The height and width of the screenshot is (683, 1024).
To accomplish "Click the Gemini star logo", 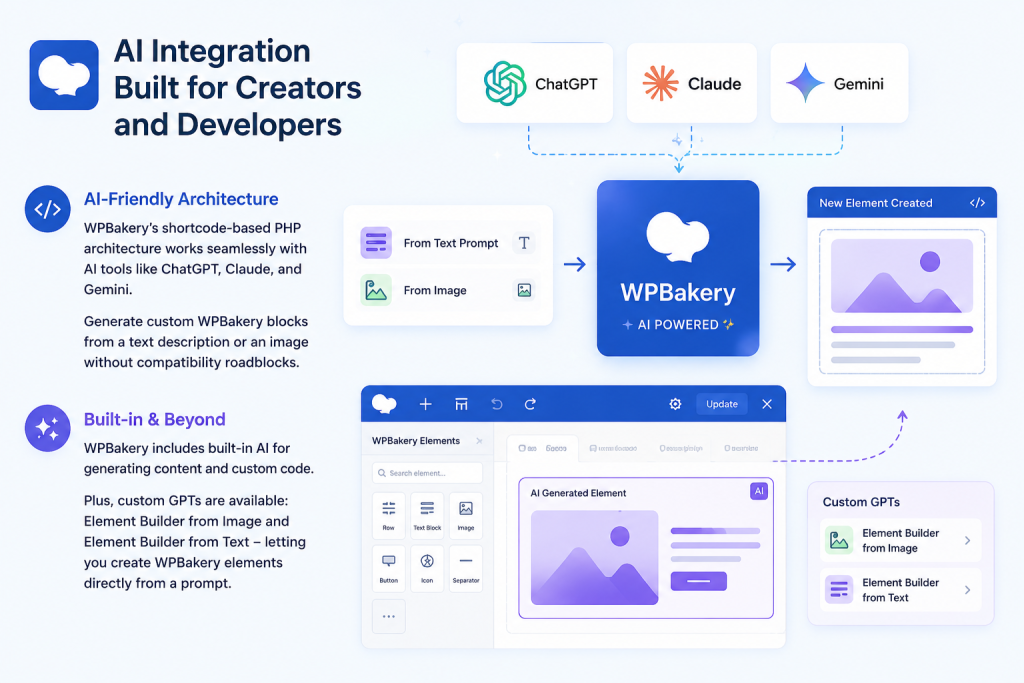I will coord(805,83).
